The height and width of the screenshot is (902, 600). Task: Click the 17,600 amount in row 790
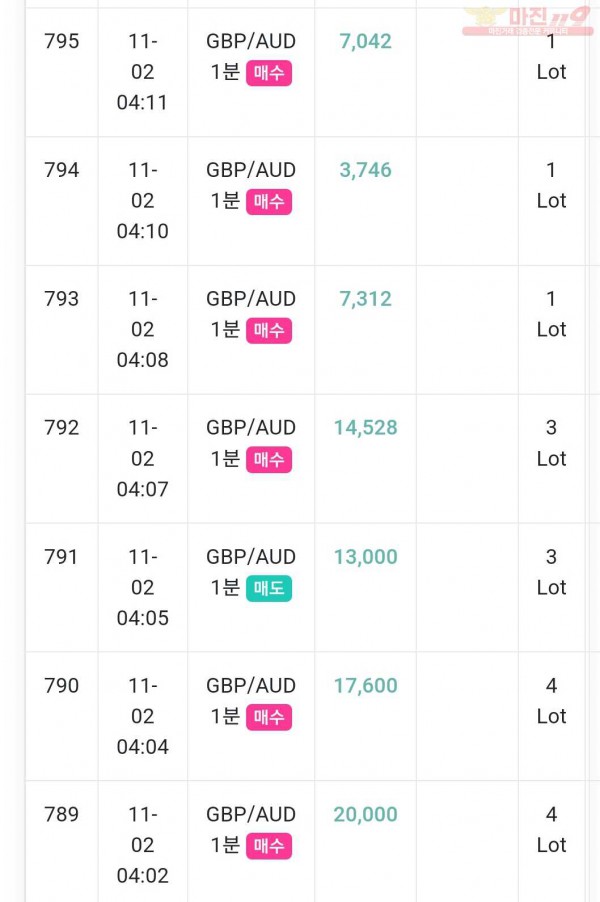tap(365, 686)
